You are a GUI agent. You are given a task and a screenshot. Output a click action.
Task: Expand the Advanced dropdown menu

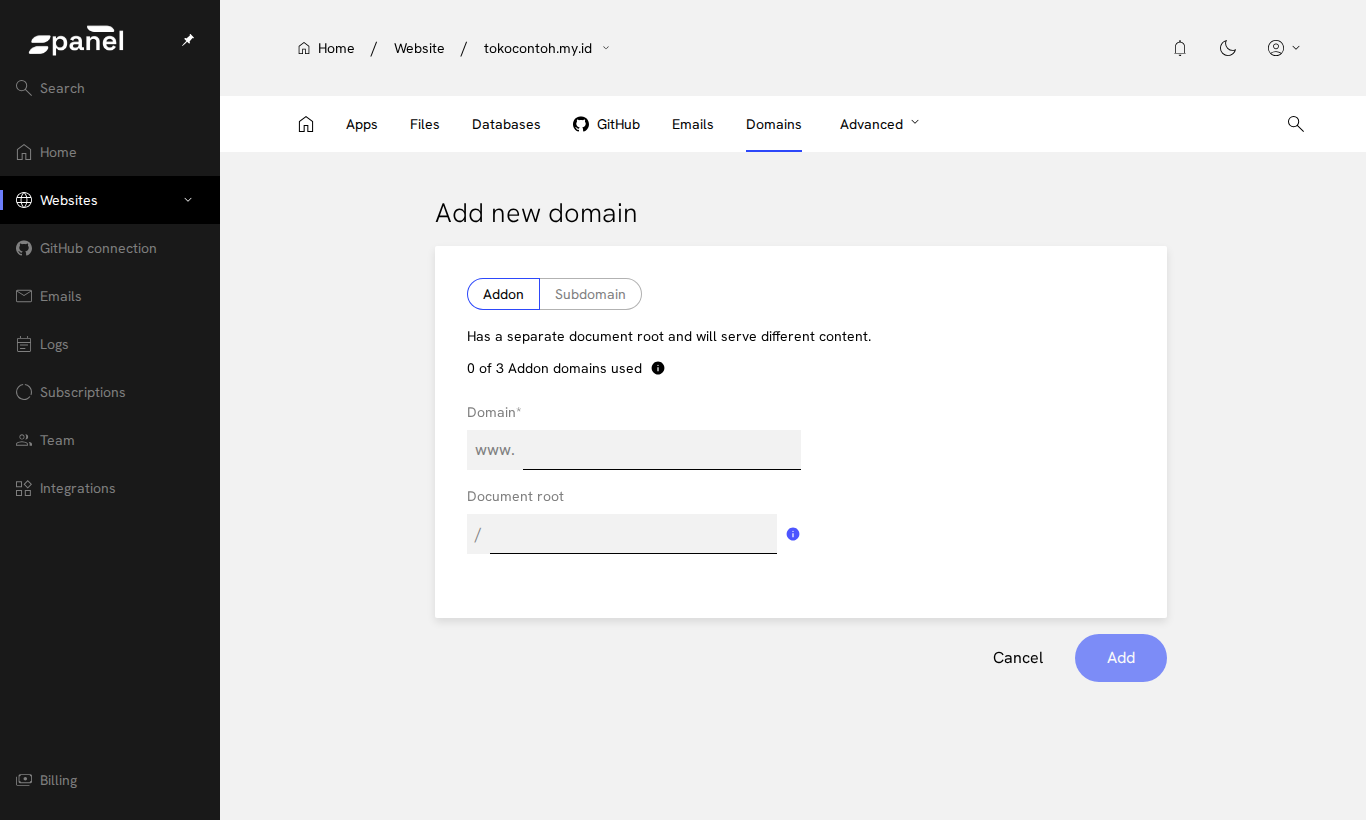pos(879,124)
